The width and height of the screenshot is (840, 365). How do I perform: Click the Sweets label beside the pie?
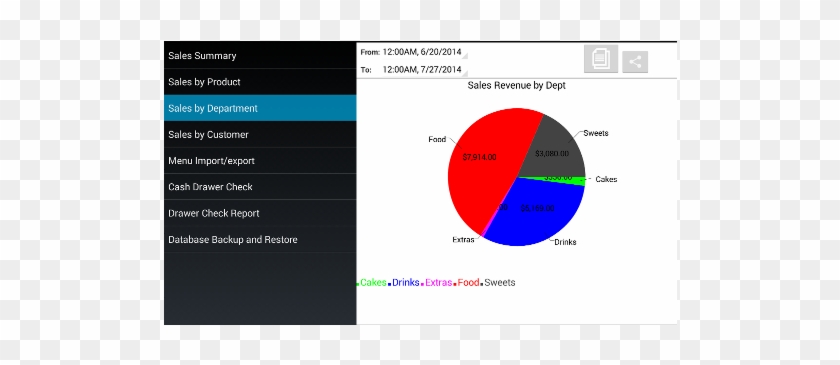[596, 133]
